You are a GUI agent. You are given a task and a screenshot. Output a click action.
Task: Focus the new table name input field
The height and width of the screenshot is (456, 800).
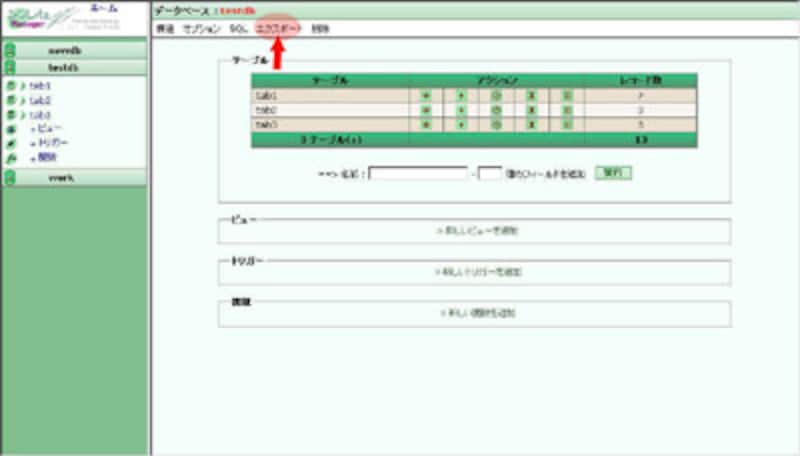(418, 173)
